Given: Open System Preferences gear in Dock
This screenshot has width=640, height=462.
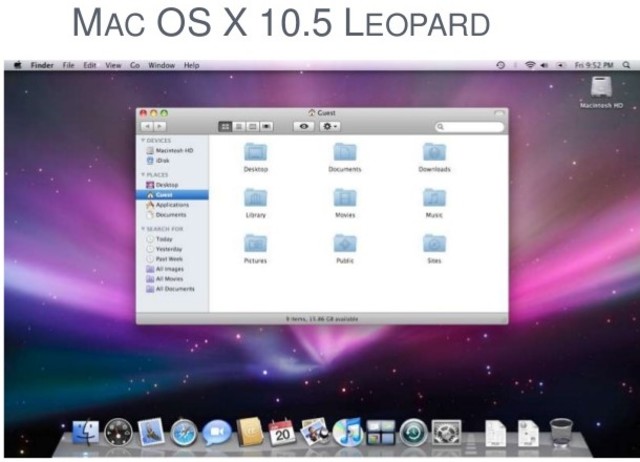Looking at the screenshot, I should coord(446,433).
